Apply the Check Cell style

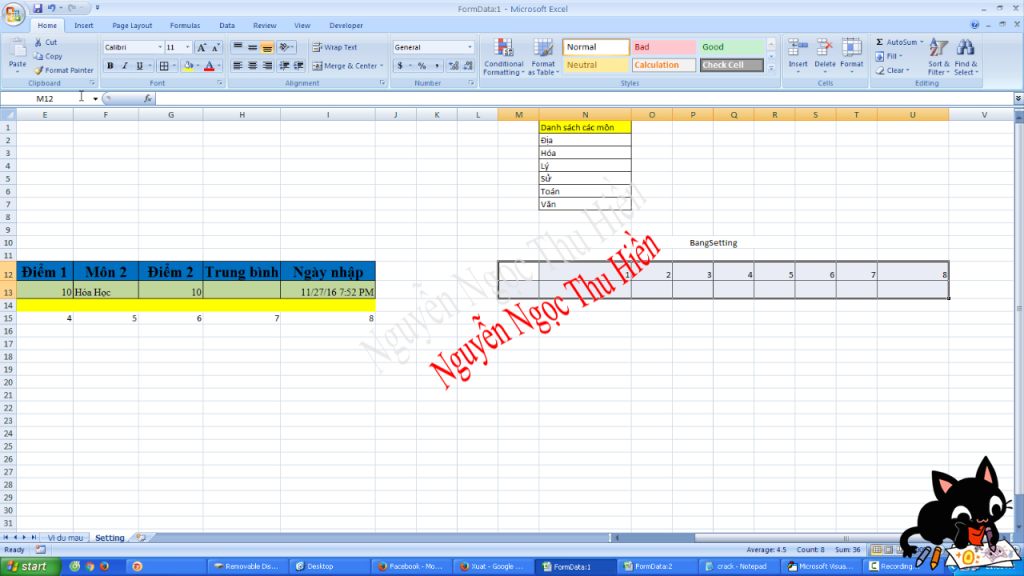pos(731,65)
